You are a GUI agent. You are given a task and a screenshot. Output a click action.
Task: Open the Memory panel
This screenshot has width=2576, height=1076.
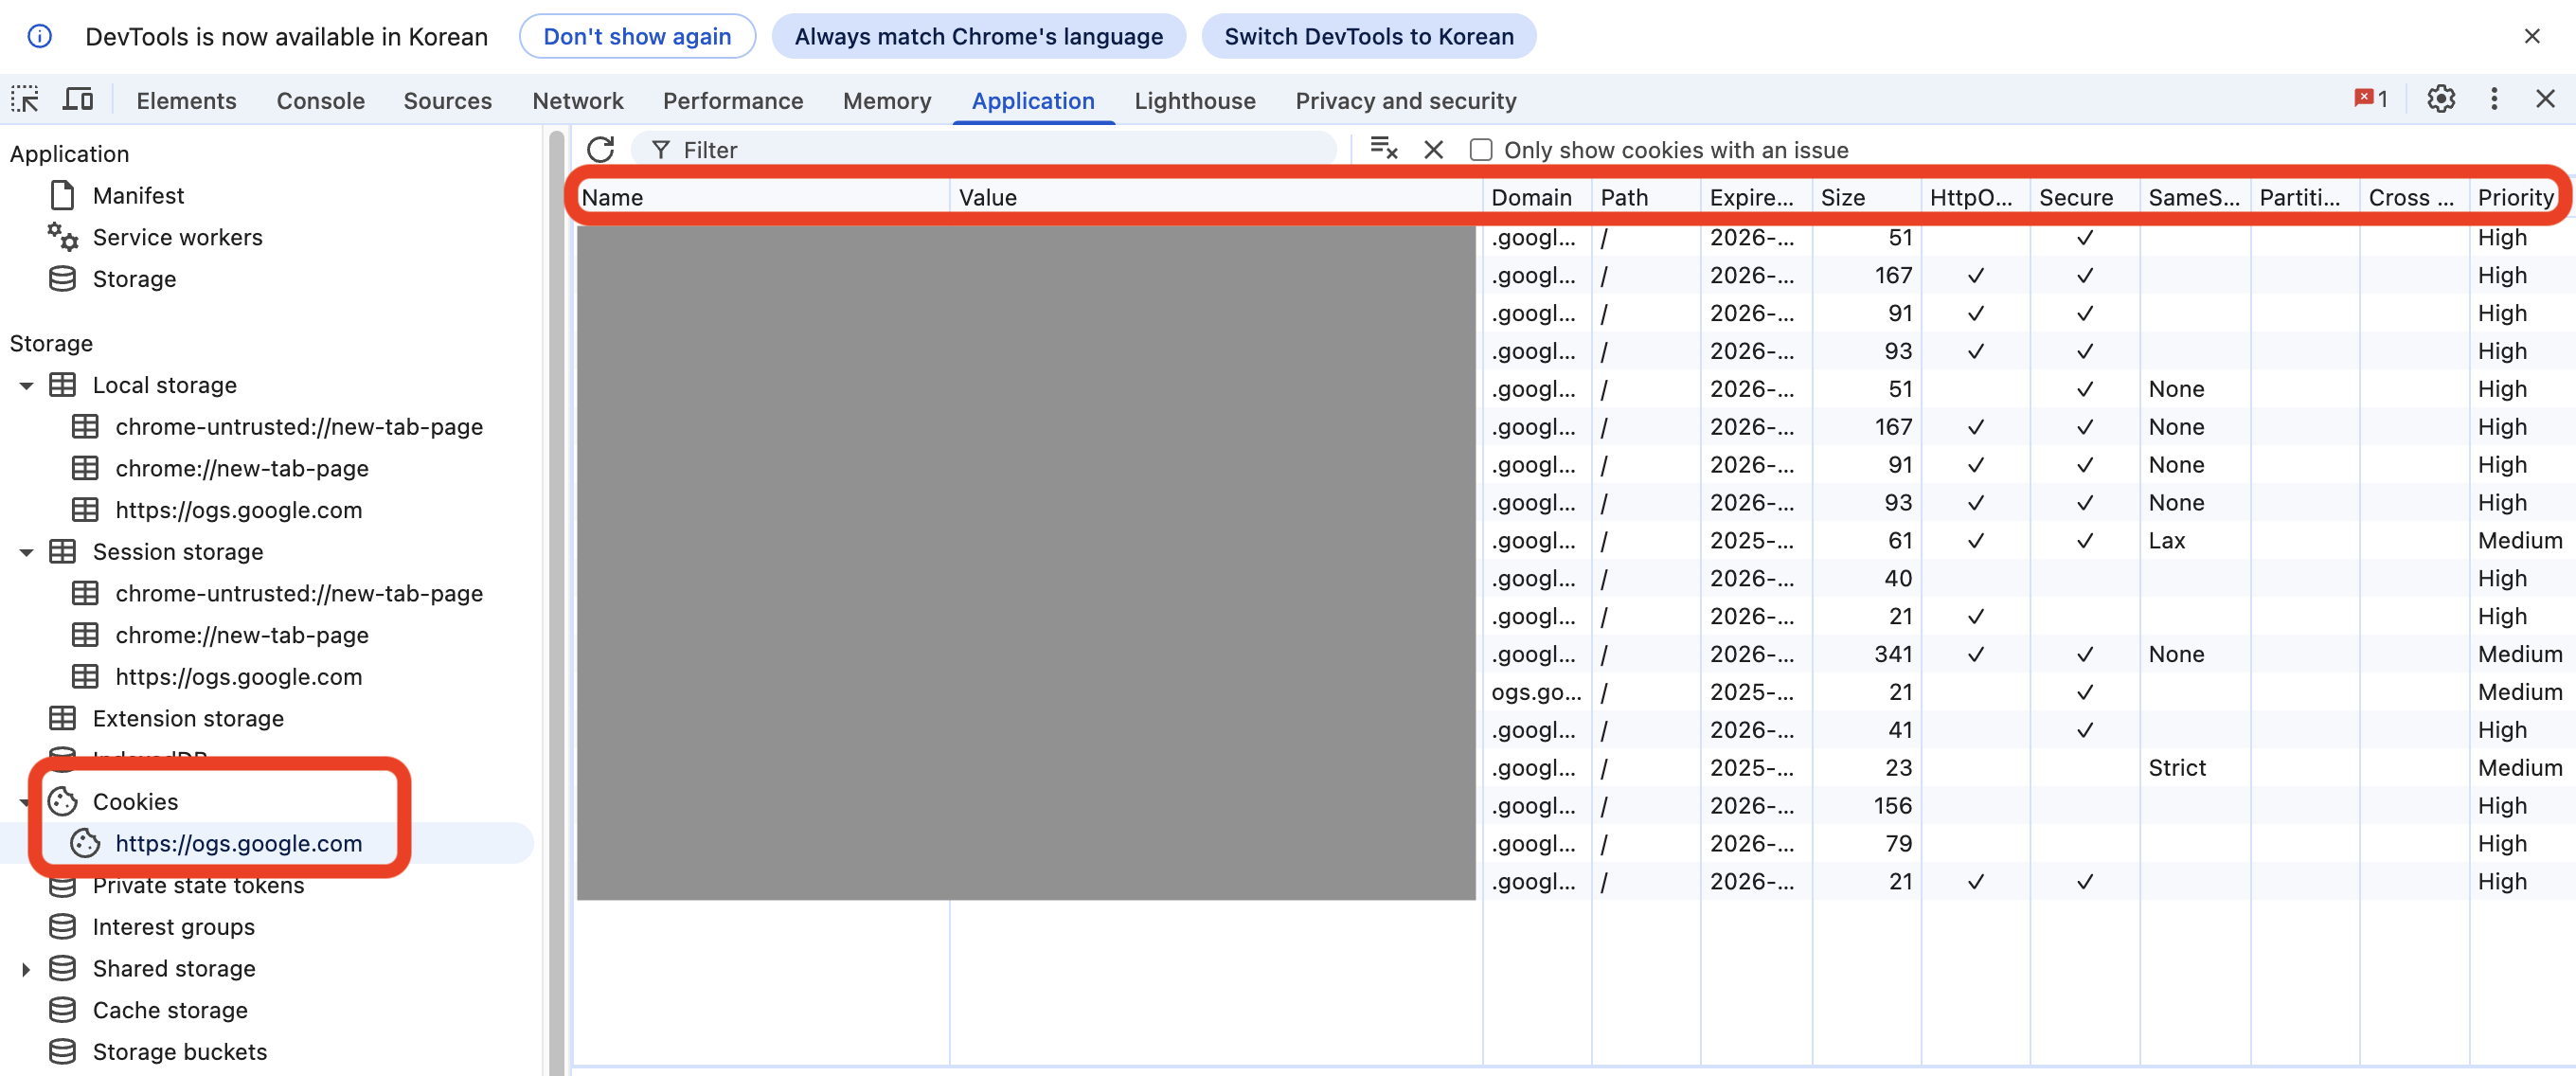886,100
